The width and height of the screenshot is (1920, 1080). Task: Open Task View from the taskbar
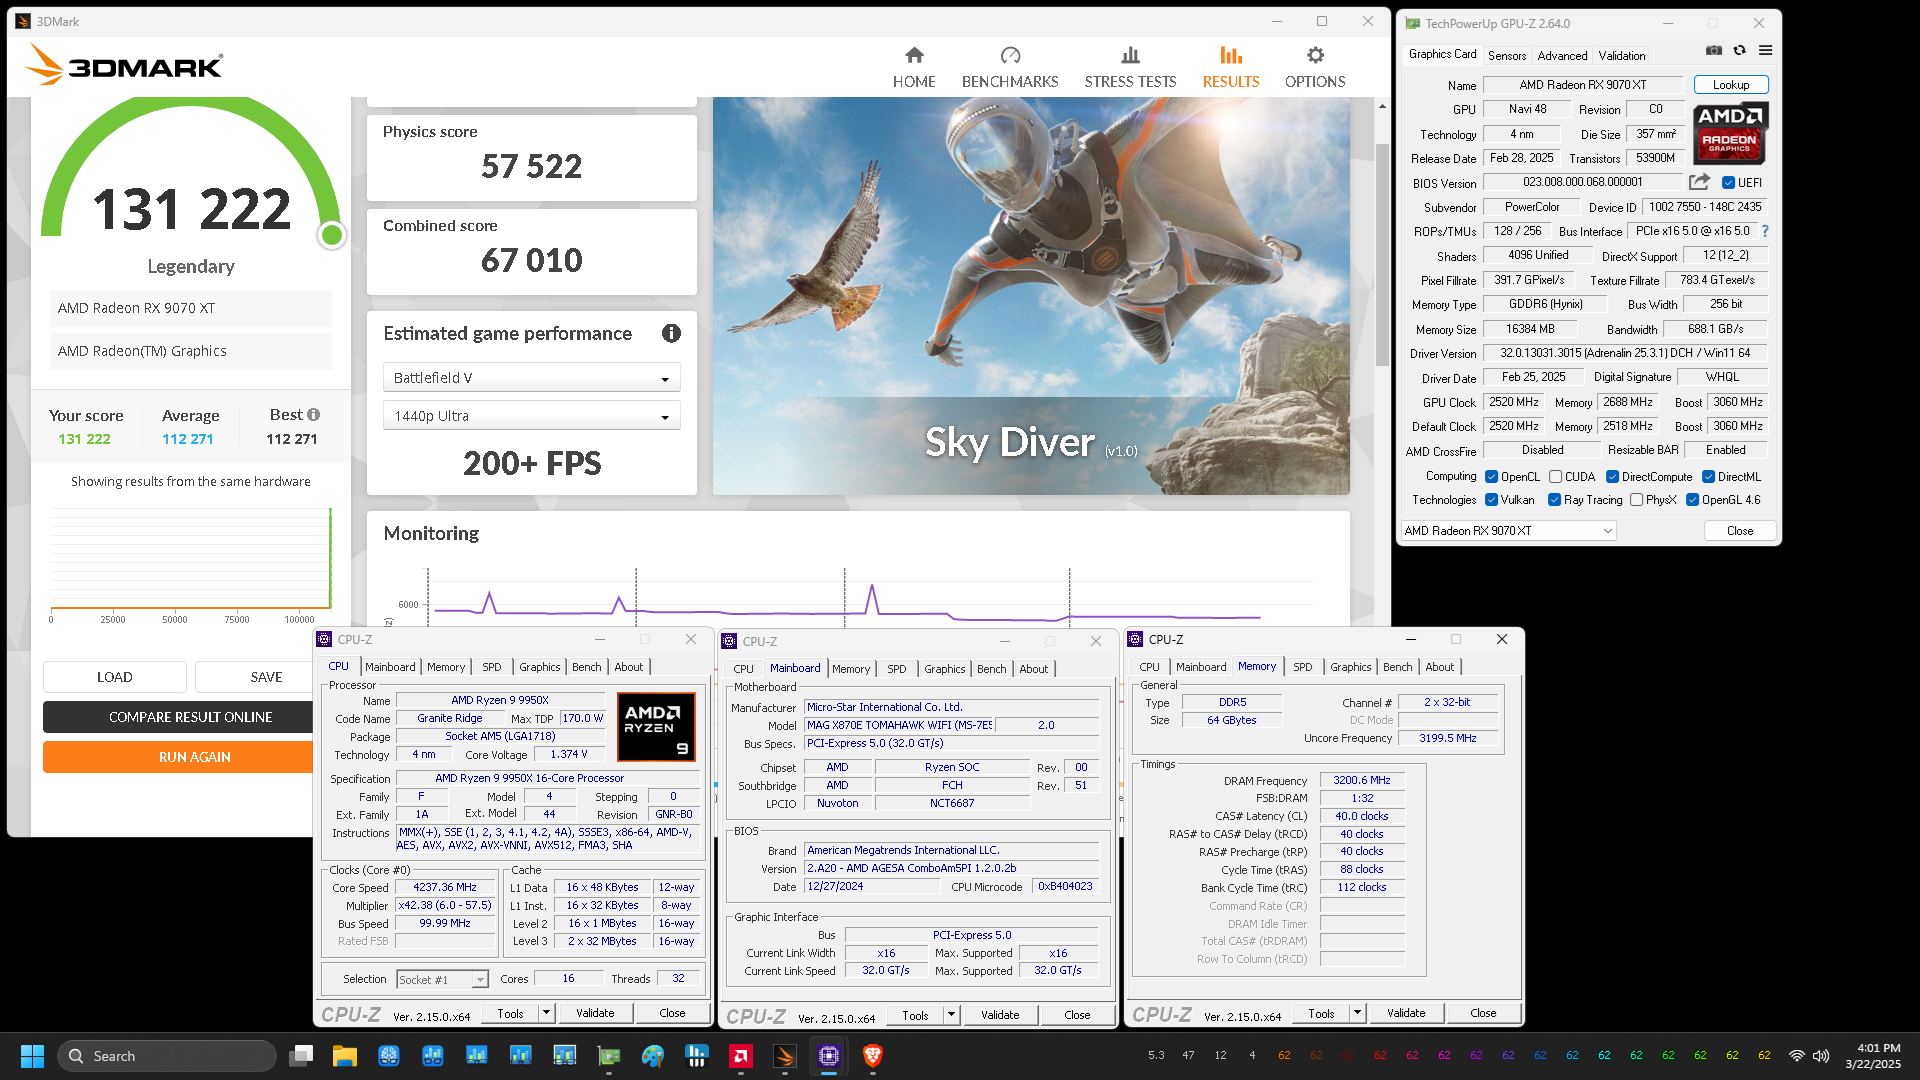click(301, 1056)
